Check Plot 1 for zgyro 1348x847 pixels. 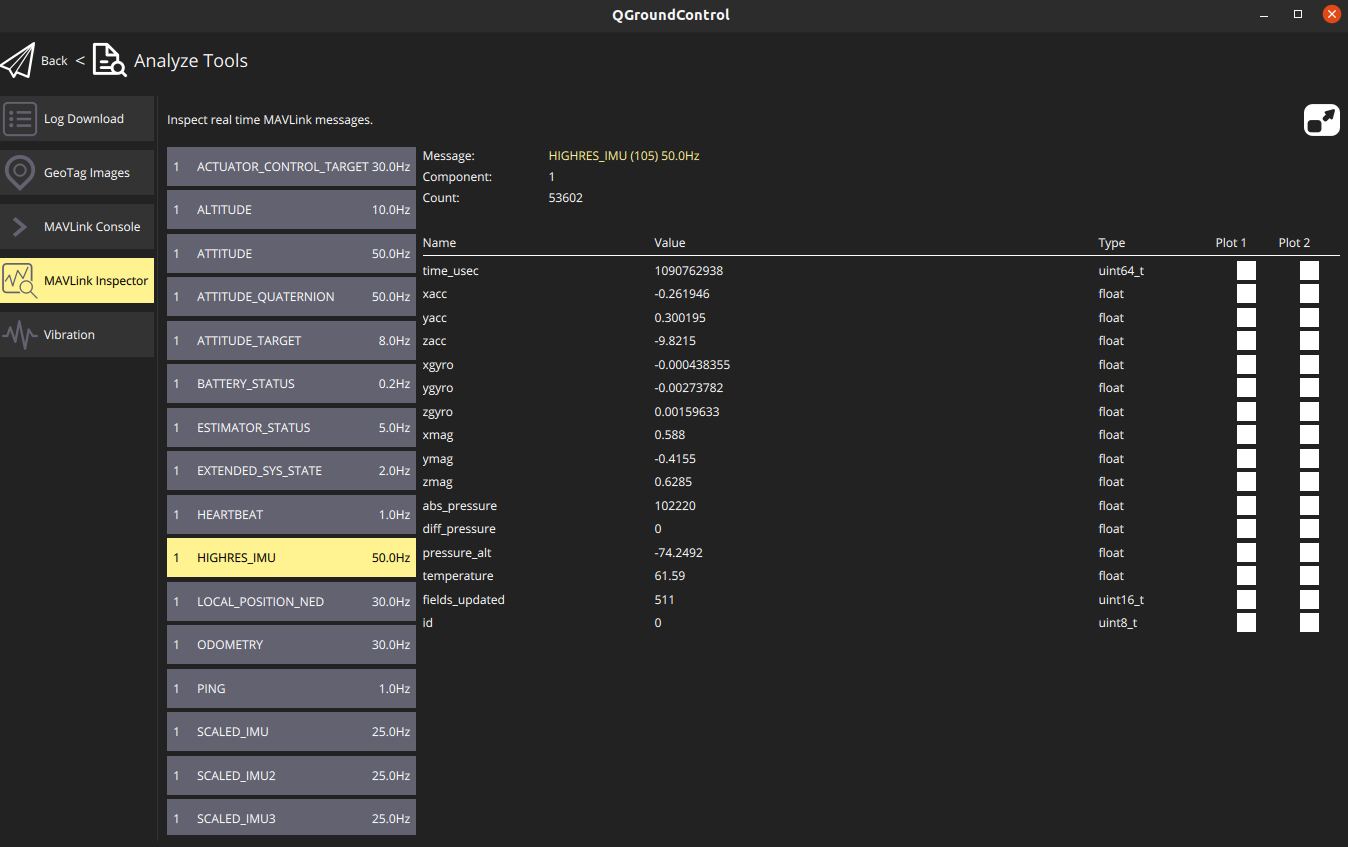click(1246, 411)
